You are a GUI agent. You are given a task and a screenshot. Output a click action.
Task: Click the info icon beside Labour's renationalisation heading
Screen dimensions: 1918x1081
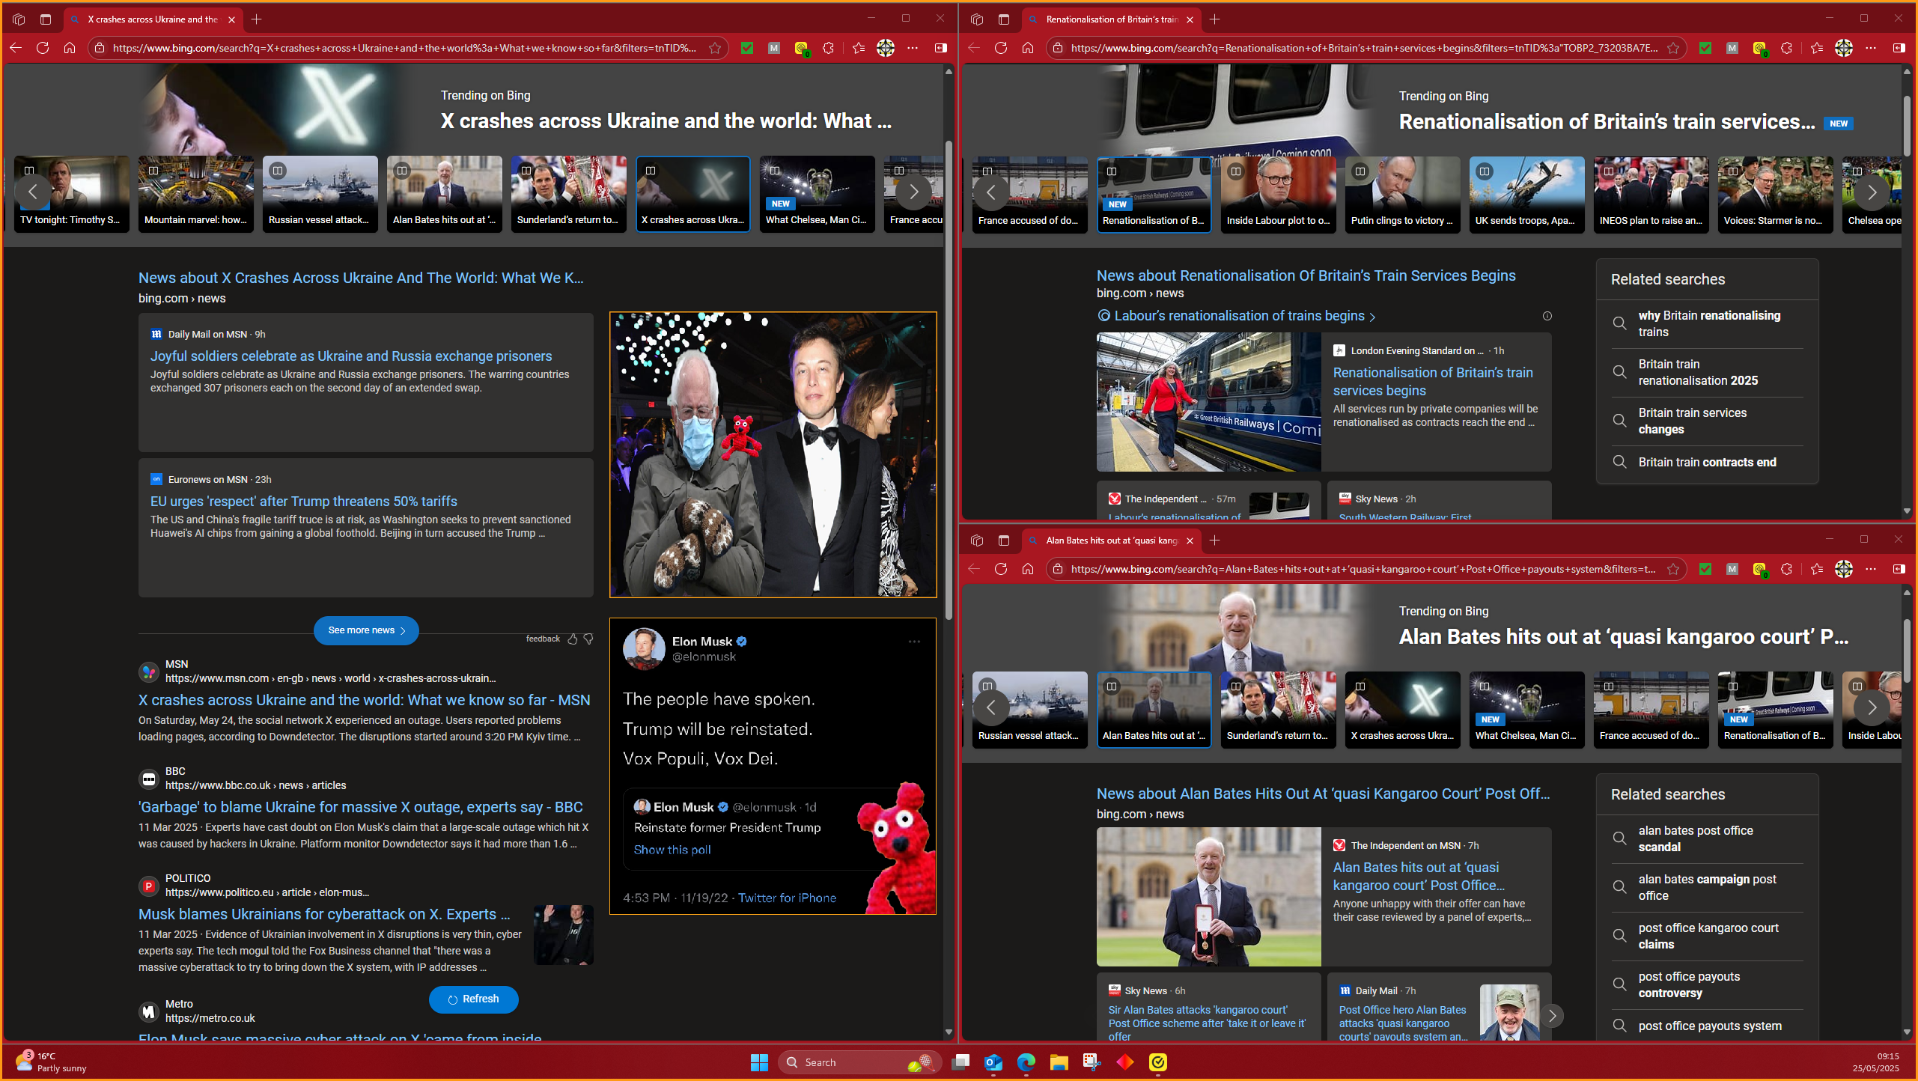1547,316
